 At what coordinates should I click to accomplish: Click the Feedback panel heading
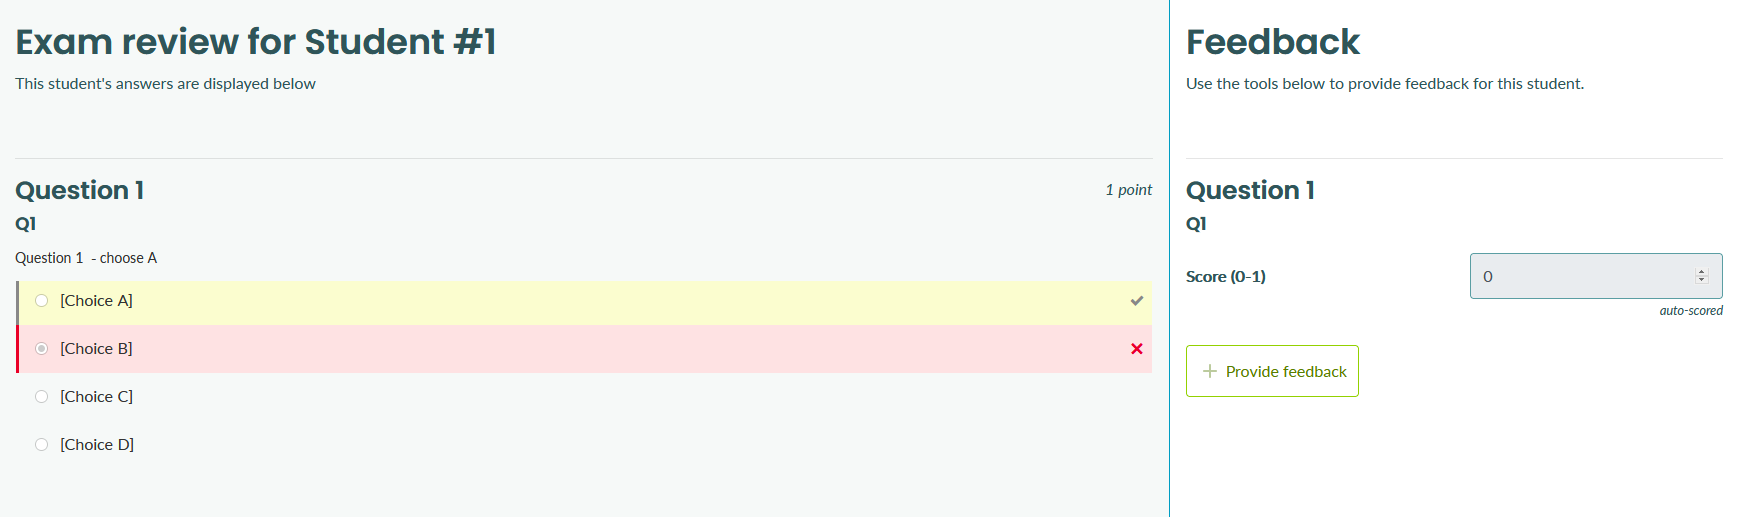(x=1273, y=42)
